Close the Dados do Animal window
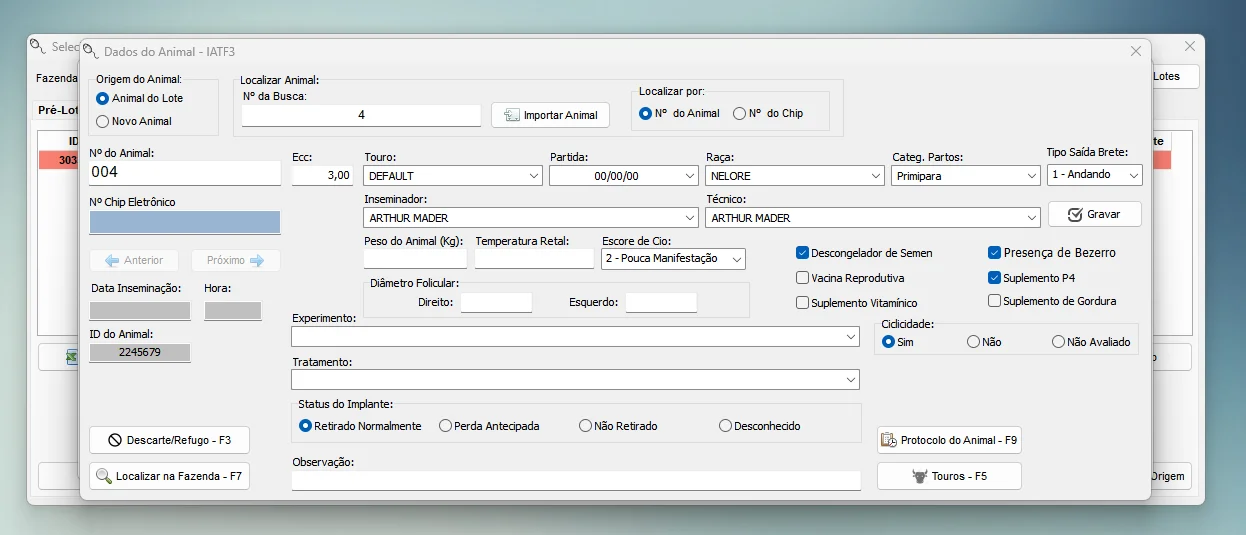 point(1135,51)
